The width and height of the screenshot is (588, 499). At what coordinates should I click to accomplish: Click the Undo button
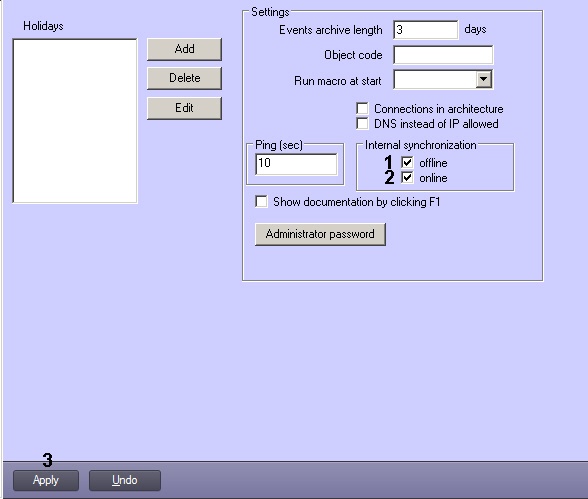[x=125, y=480]
